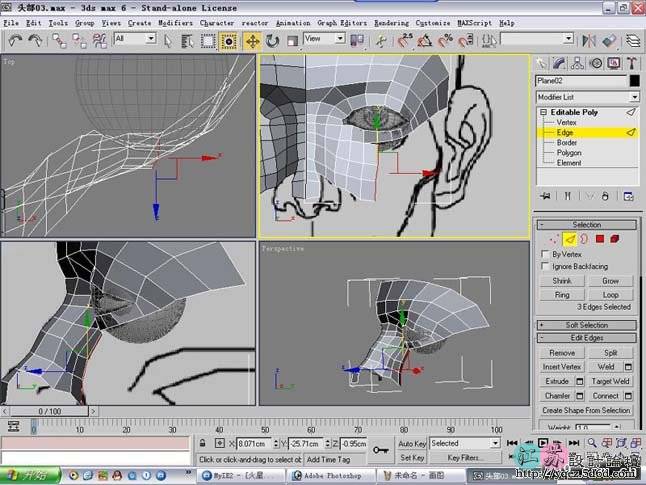Select Border sub-object in modifier stack
Viewport: 646px width, 485px height.
pyautogui.click(x=567, y=143)
